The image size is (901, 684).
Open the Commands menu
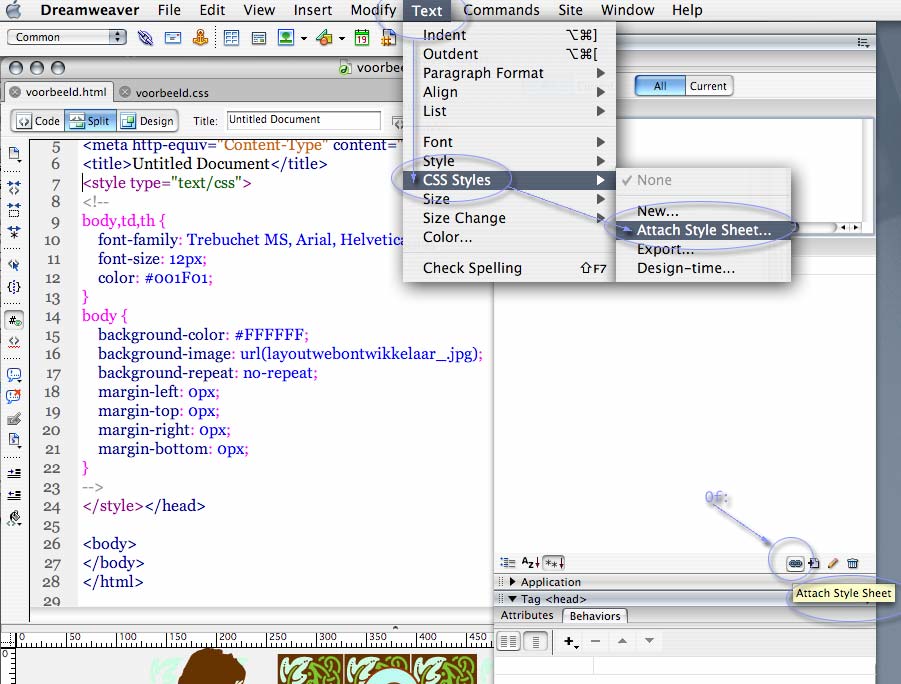pos(501,10)
